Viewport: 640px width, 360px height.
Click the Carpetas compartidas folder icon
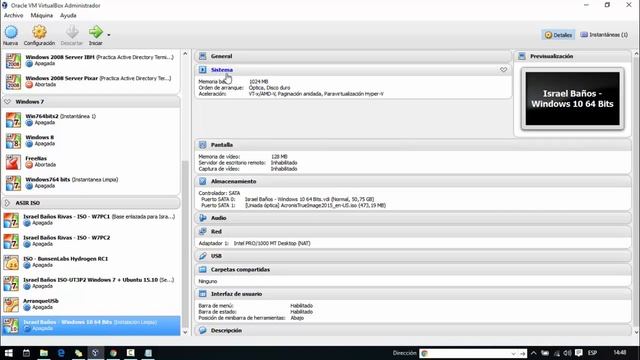202,269
